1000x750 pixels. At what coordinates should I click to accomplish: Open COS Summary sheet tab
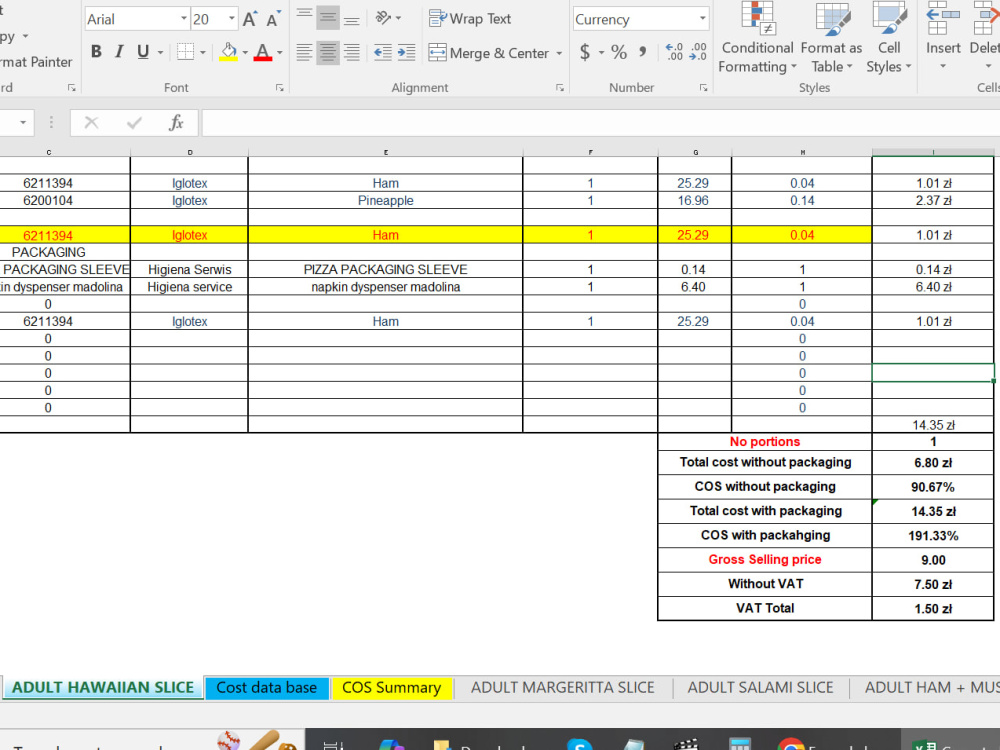[392, 688]
